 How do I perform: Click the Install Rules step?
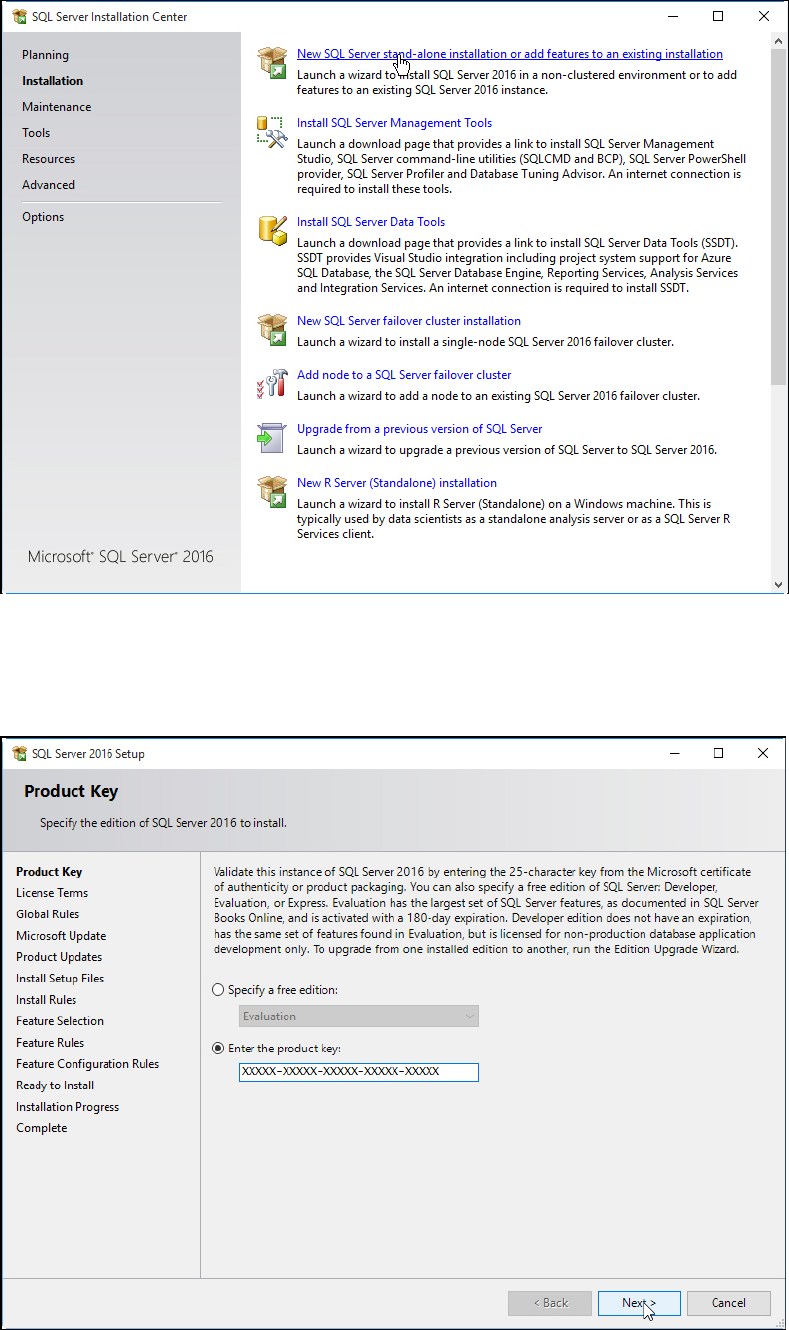(46, 1000)
